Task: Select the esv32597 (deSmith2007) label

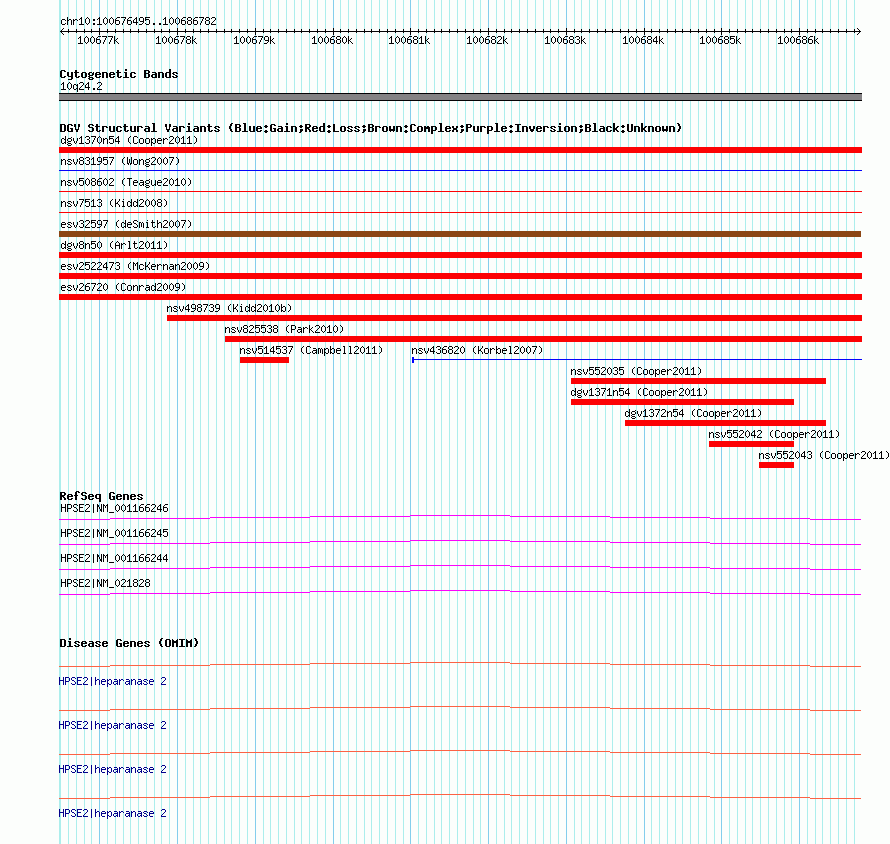Action: click(x=126, y=224)
